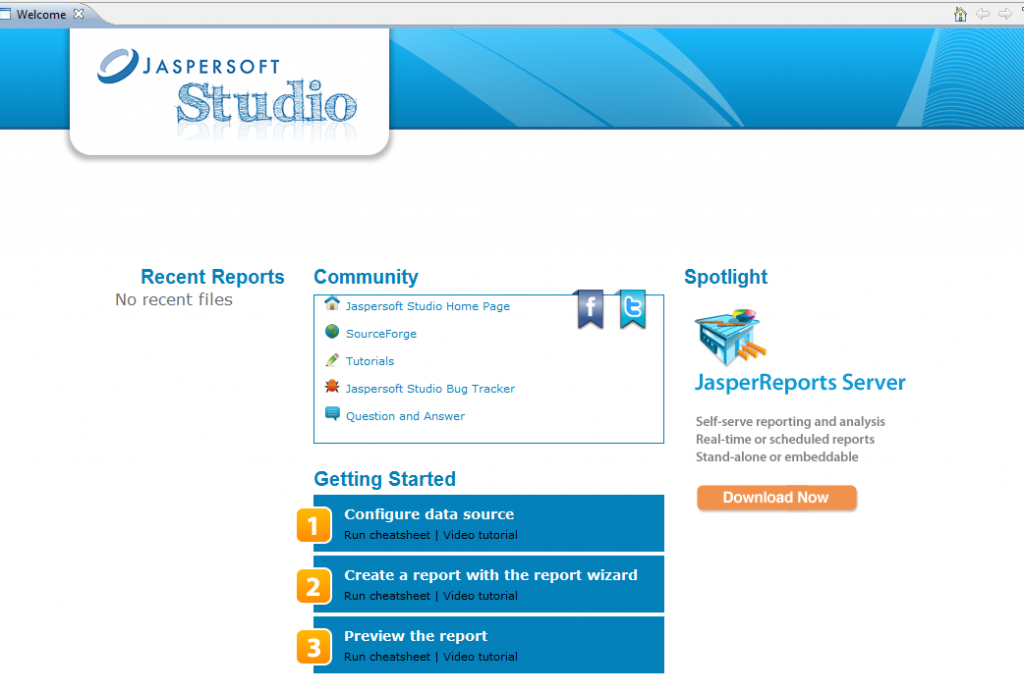Click the Download Now button
This screenshot has width=1024, height=693.
pyautogui.click(x=776, y=498)
